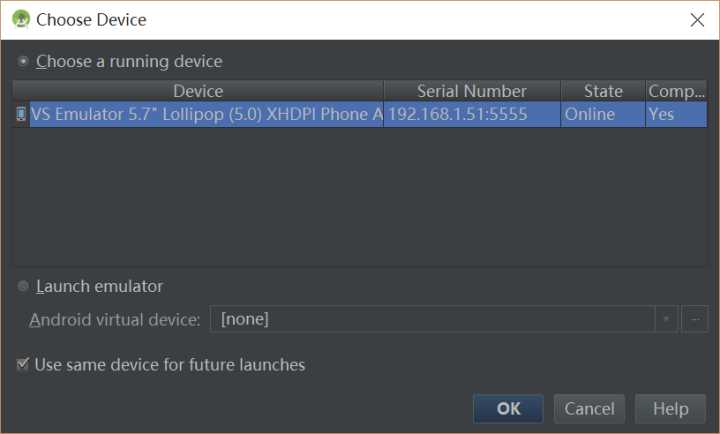Click the Android Studio icon in title bar
Viewport: 720px width, 434px height.
pyautogui.click(x=20, y=19)
